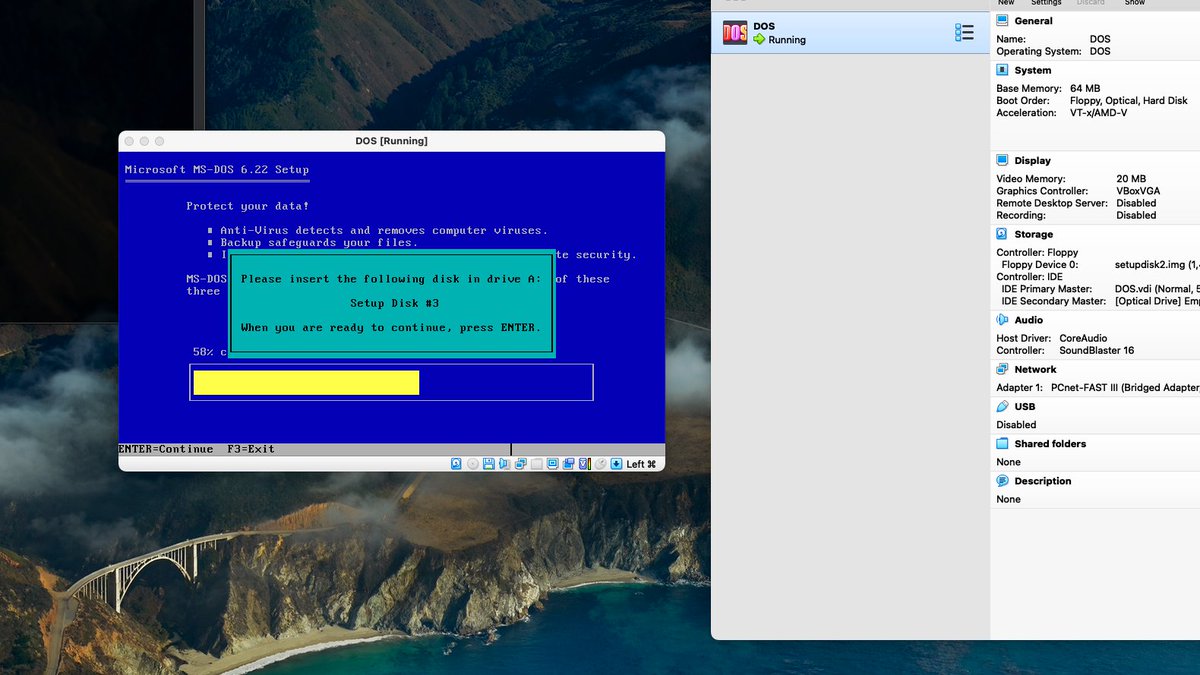The height and width of the screenshot is (675, 1200).
Task: Click the System section chip icon
Action: coord(1003,70)
